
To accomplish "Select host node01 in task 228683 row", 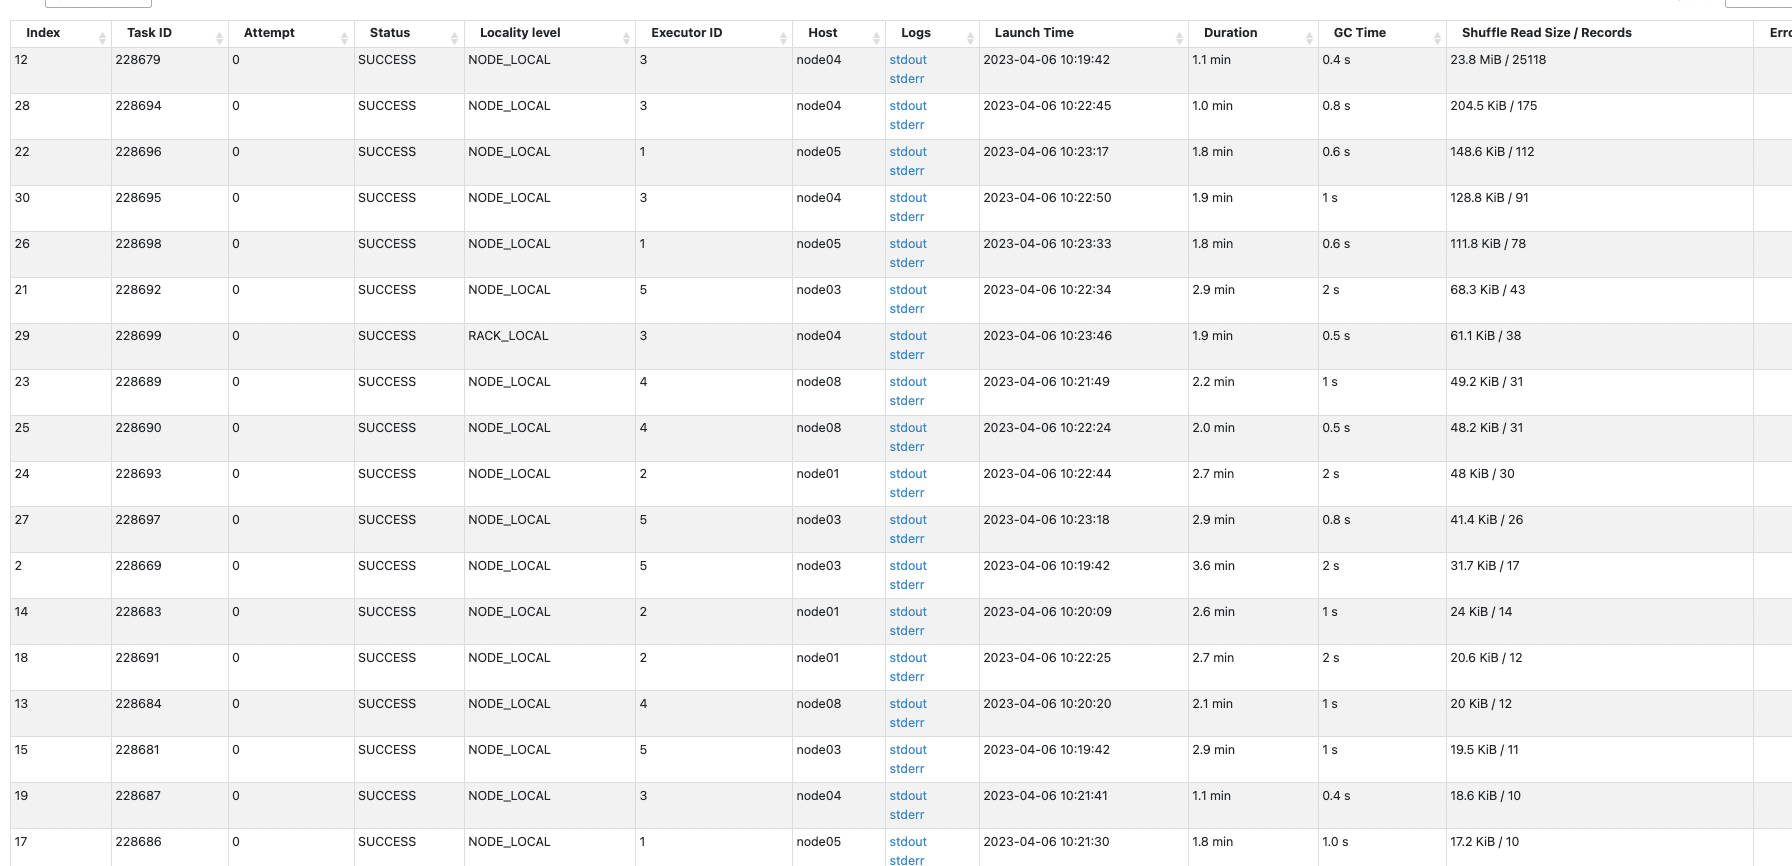I will point(817,612).
